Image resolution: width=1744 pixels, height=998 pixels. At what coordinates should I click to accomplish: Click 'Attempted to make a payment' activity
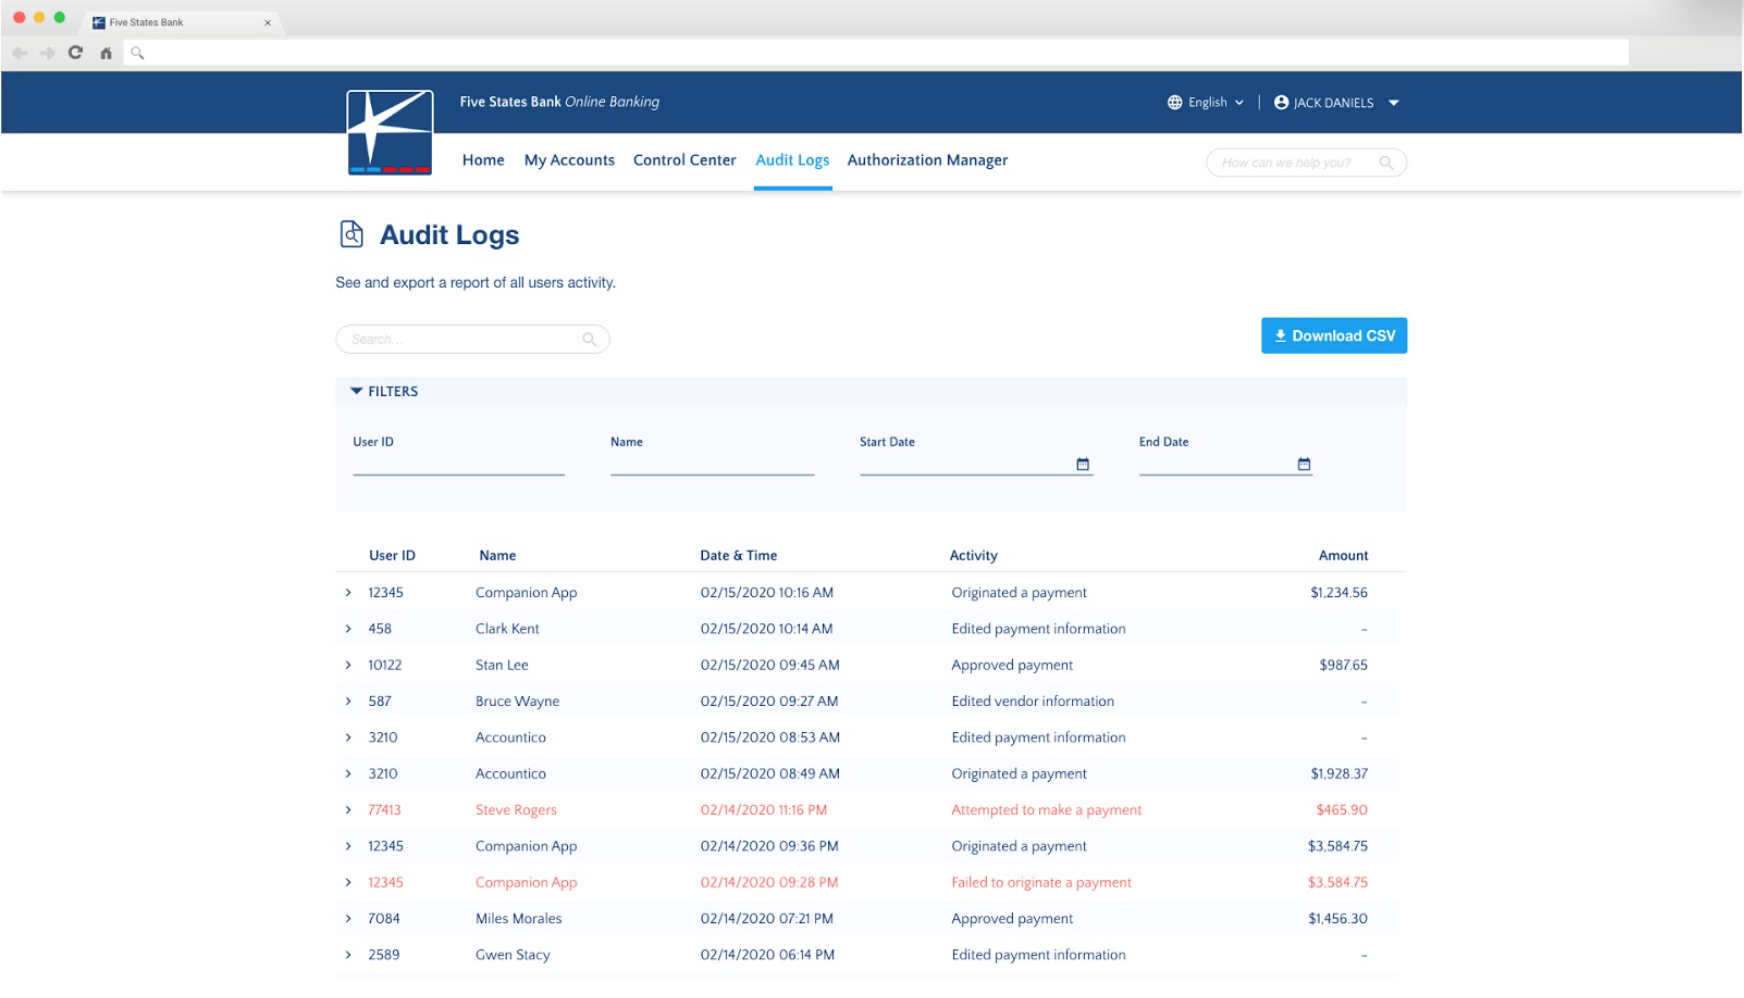[1046, 810]
